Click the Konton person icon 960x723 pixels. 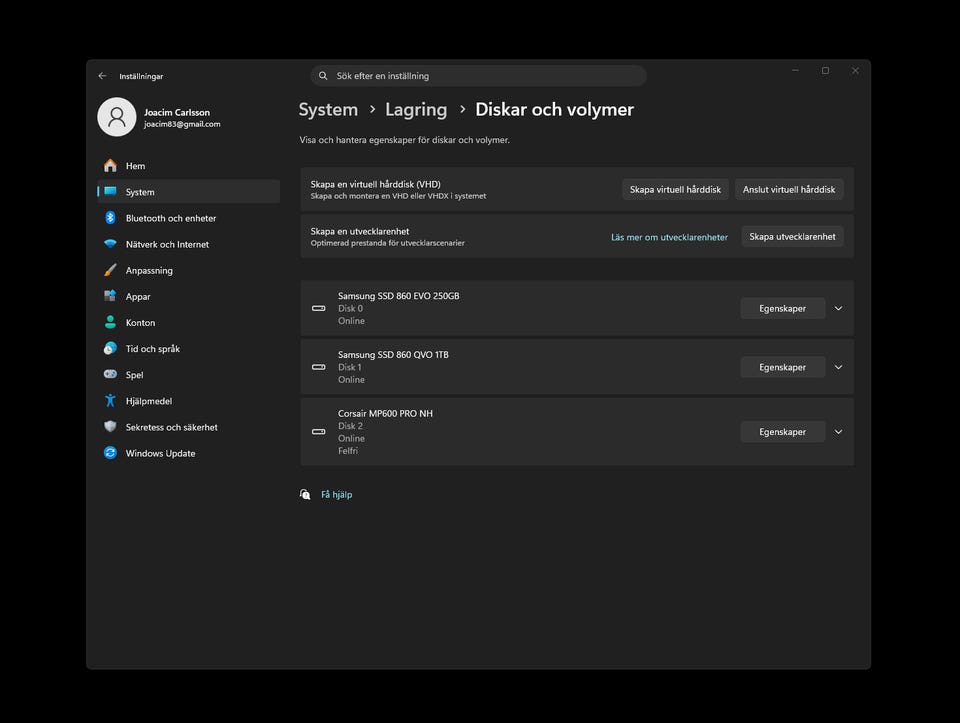click(110, 322)
